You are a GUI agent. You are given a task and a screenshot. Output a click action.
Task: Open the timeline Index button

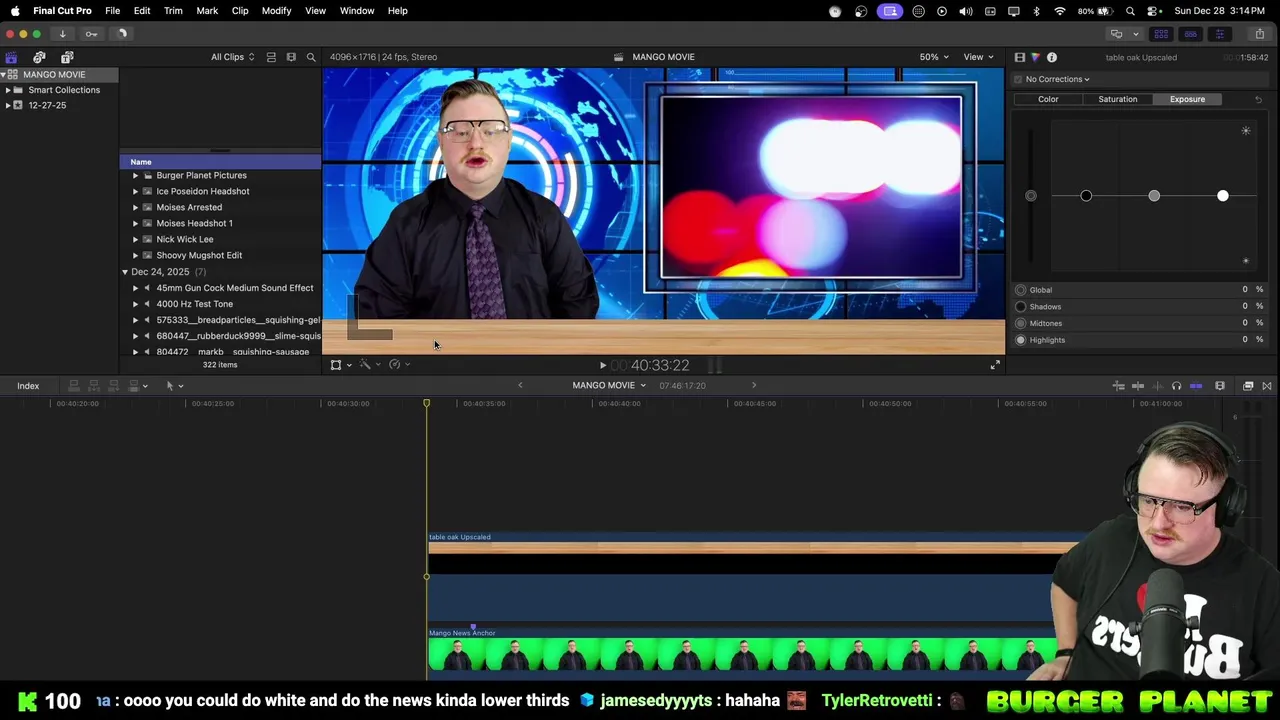point(28,386)
